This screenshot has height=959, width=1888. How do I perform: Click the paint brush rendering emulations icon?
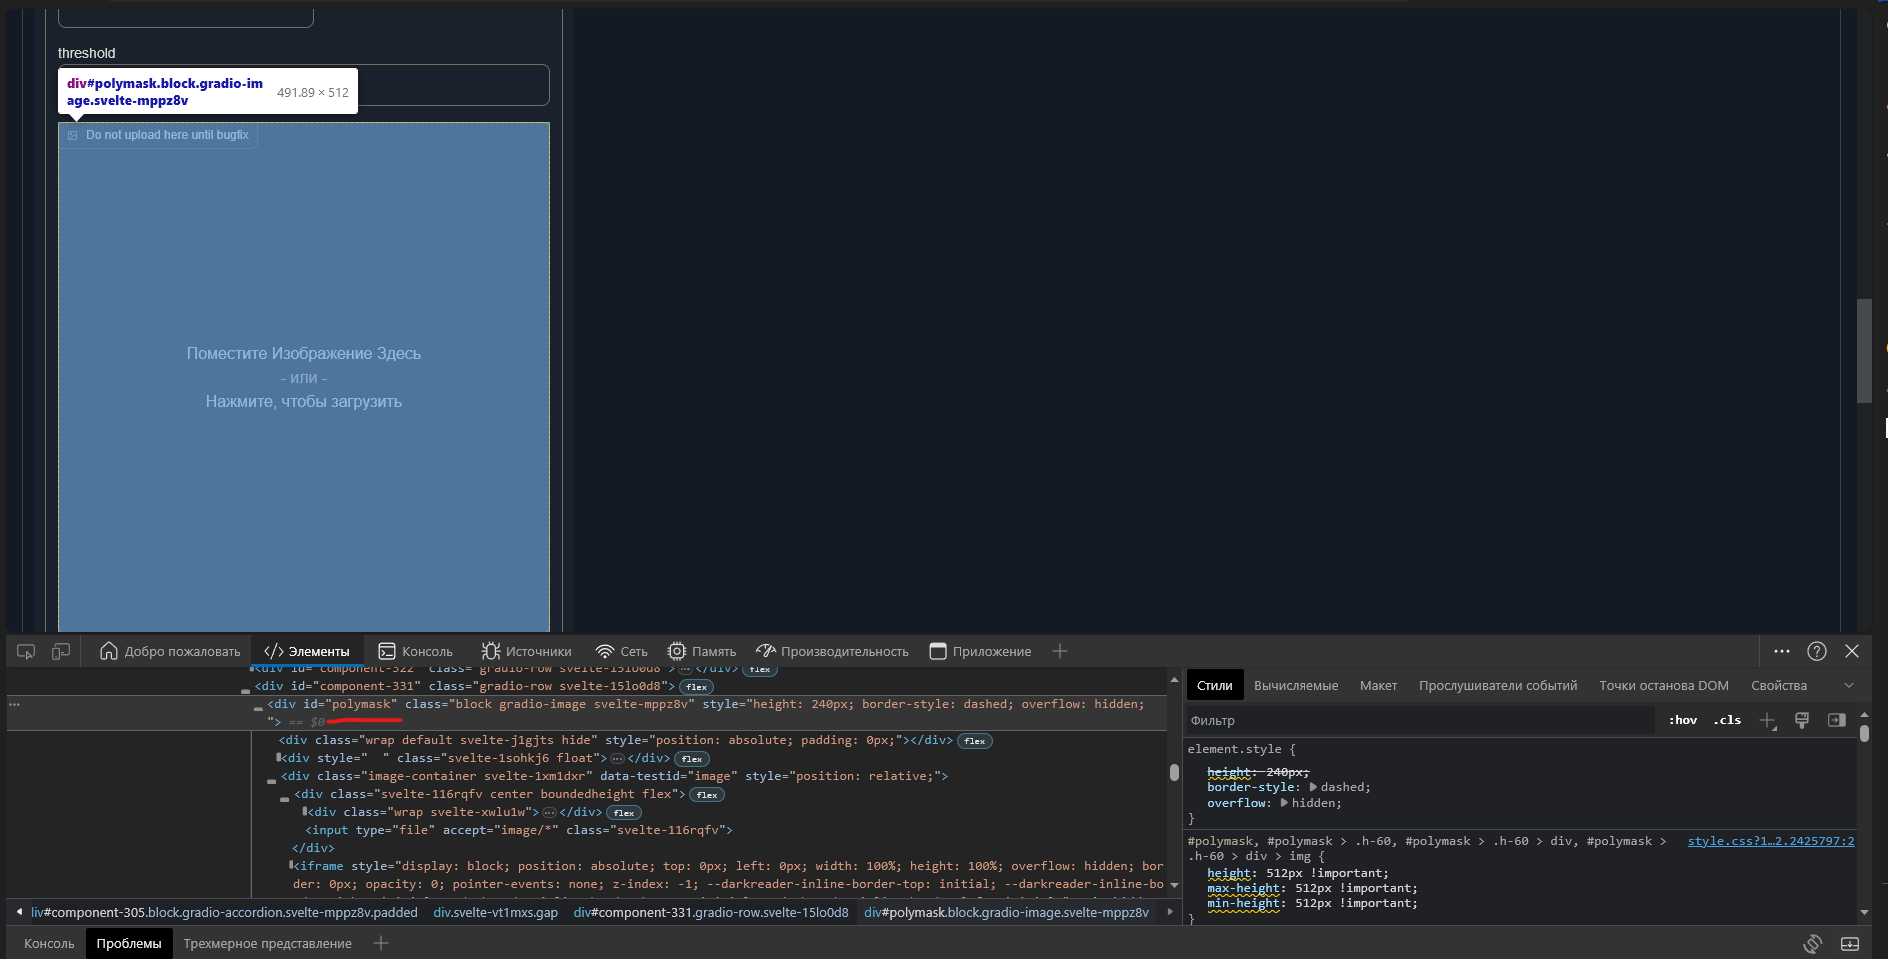[x=1802, y=720]
